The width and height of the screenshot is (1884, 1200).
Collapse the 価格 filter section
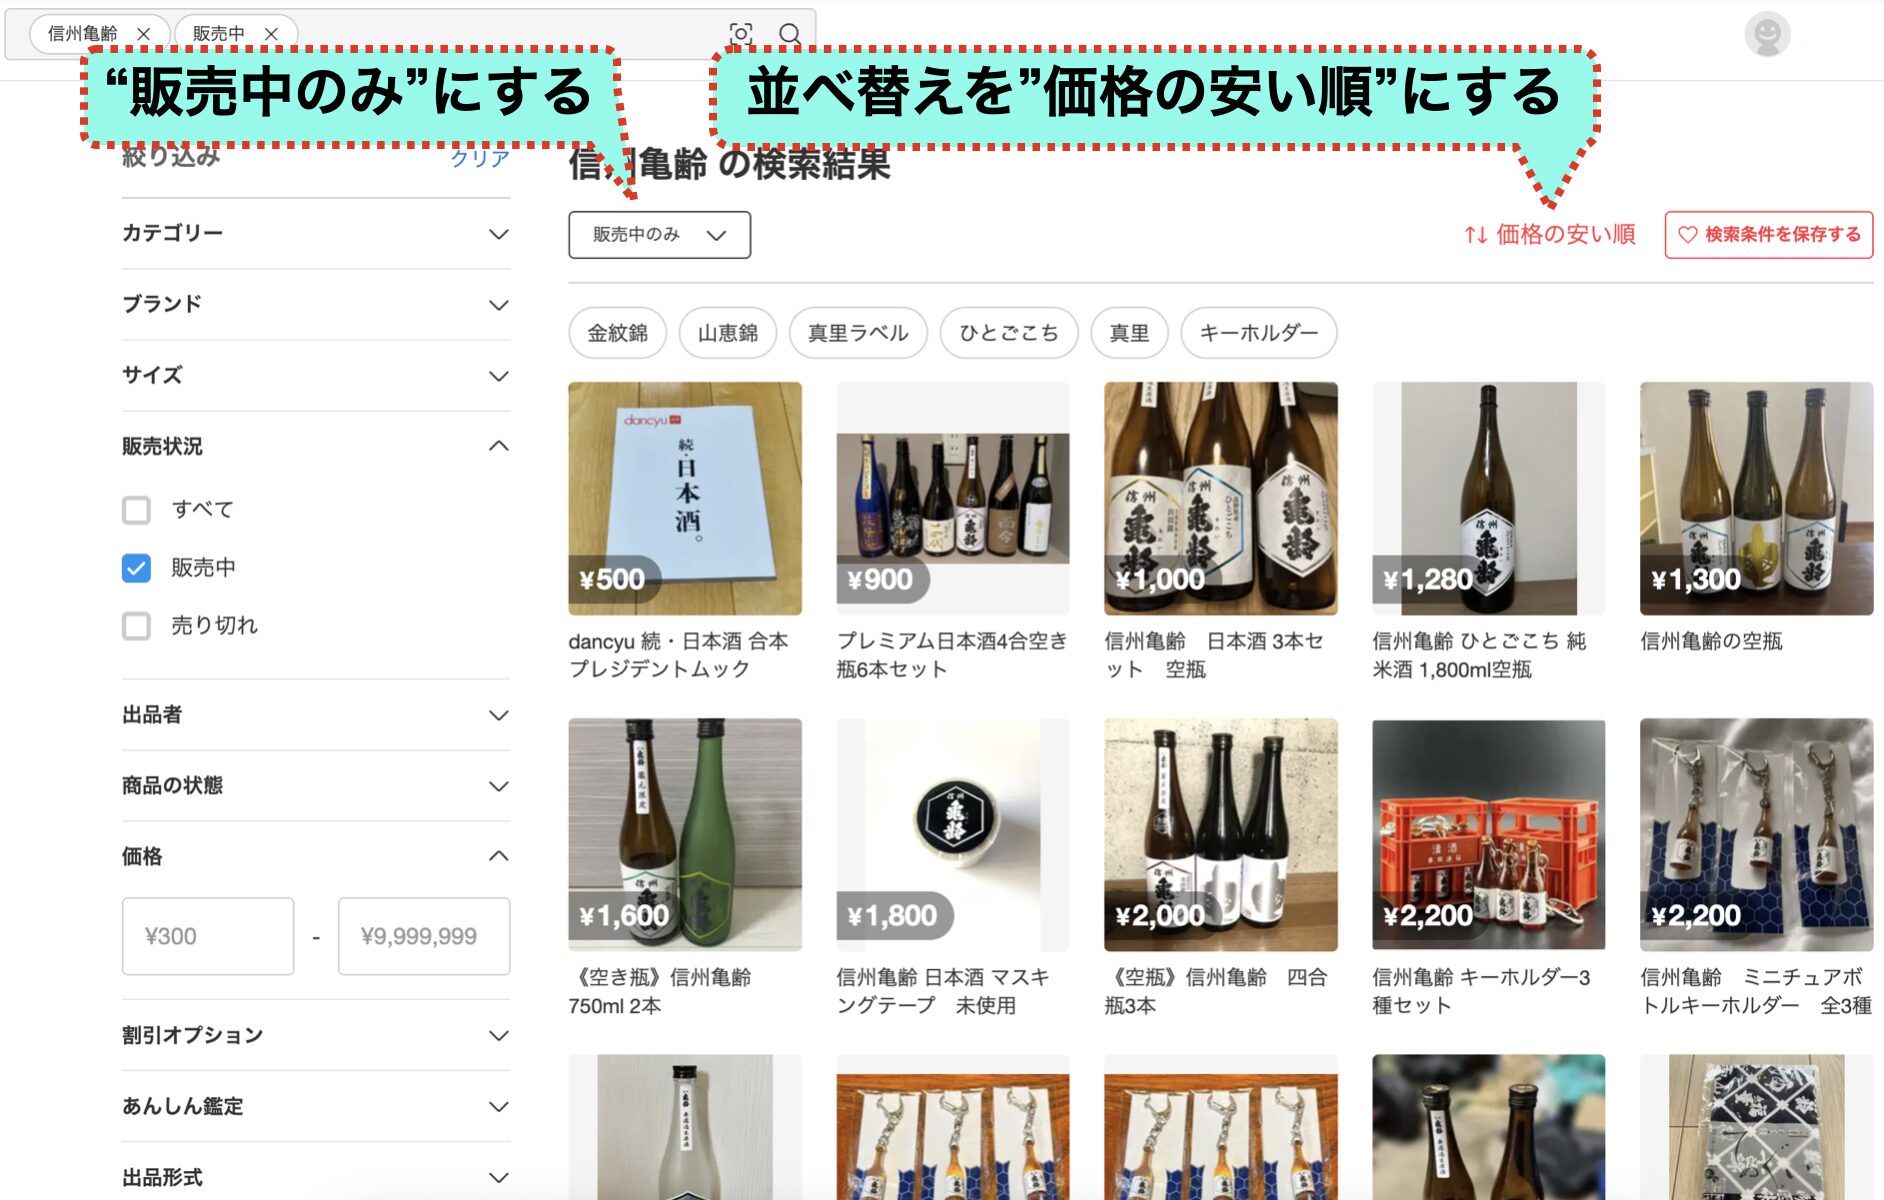click(315, 856)
